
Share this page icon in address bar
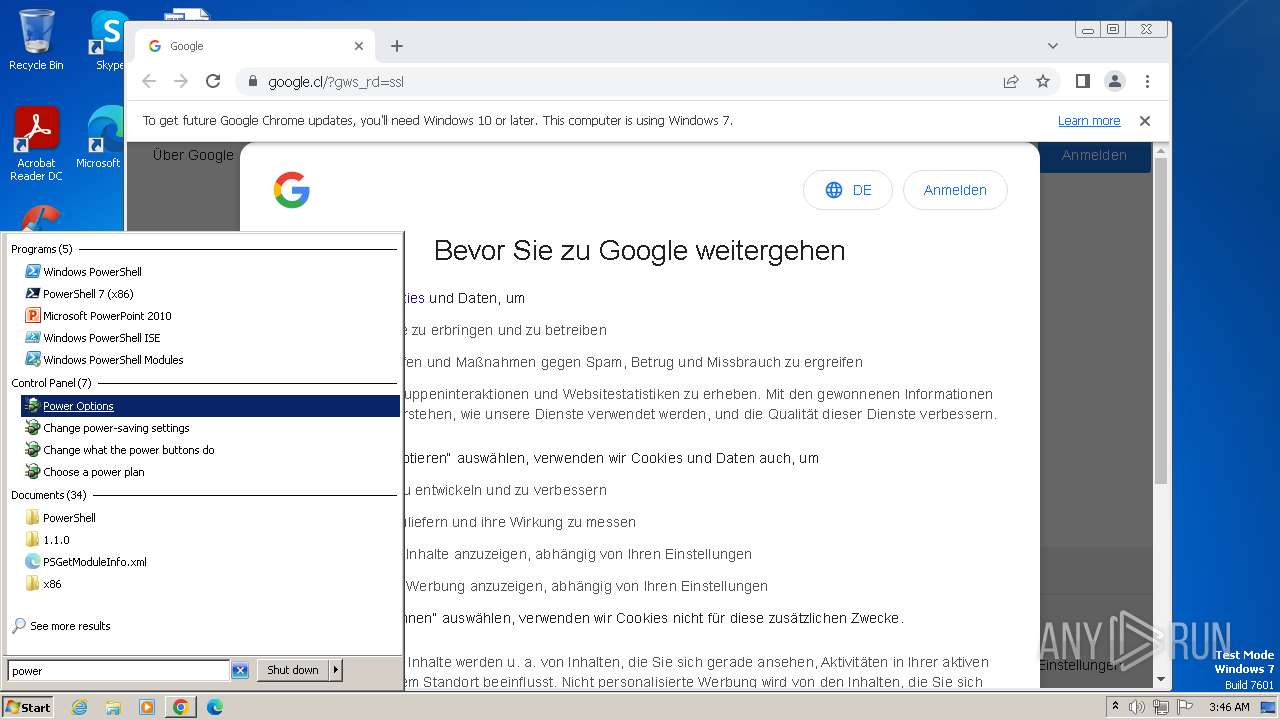click(1011, 82)
